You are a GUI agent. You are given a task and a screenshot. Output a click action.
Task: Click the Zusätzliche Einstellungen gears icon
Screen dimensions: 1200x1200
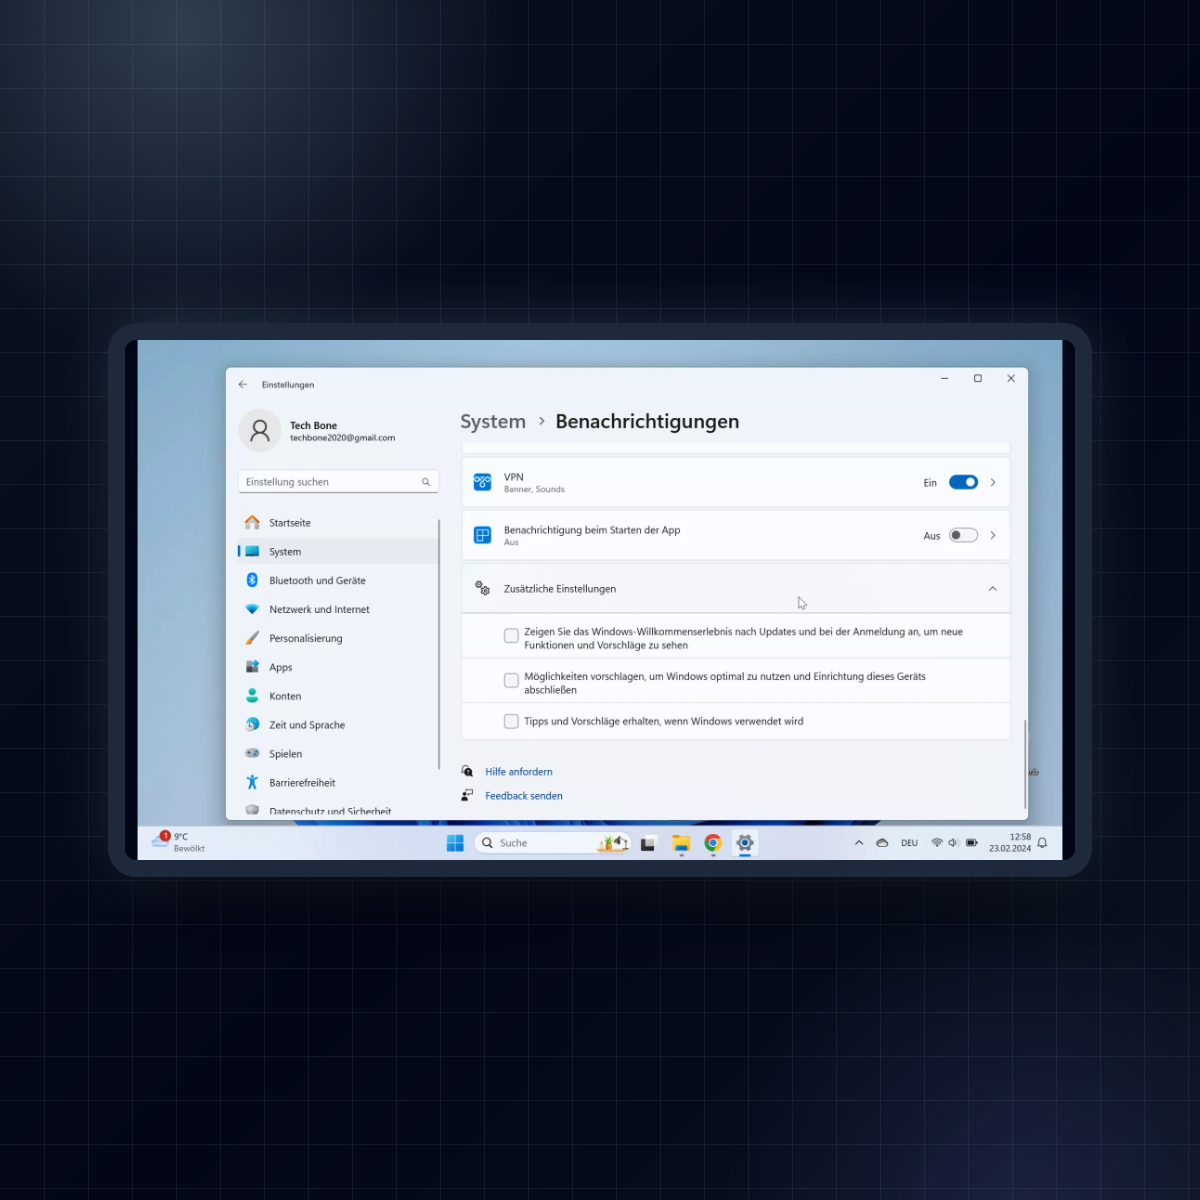point(482,589)
